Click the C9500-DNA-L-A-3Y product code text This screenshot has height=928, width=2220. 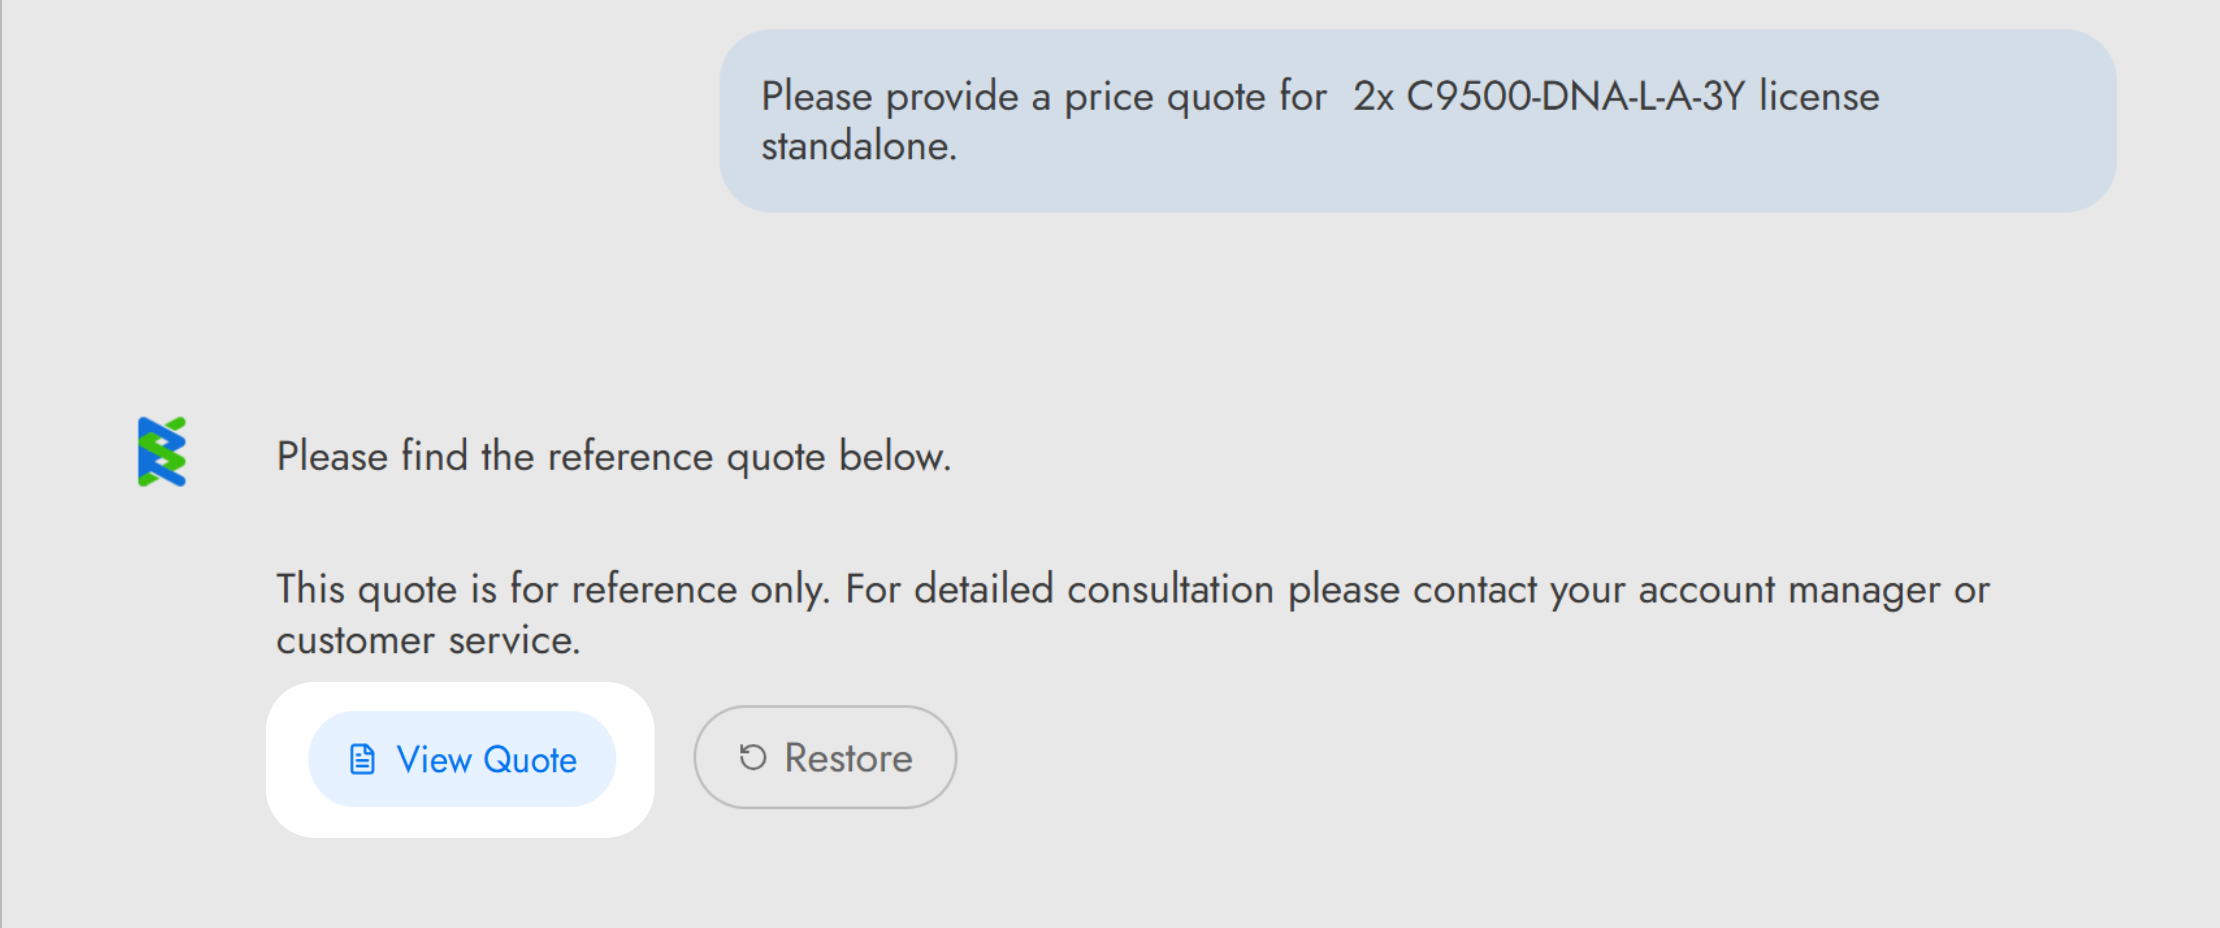[1575, 96]
